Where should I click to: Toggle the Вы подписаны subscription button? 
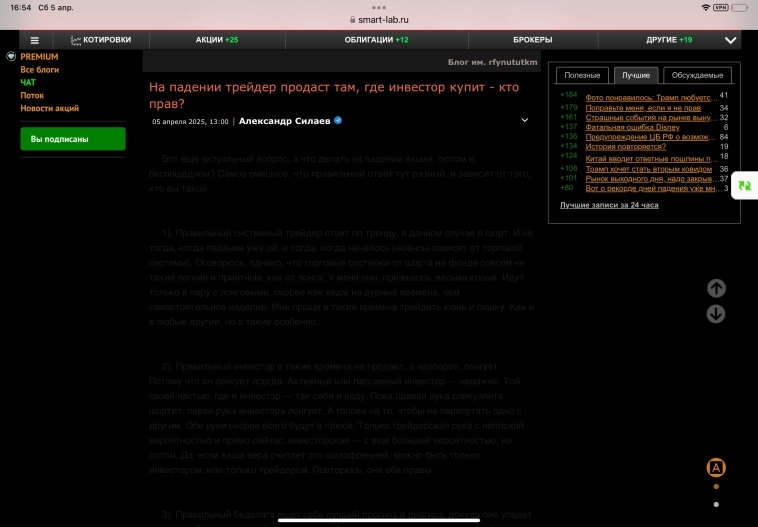73,139
